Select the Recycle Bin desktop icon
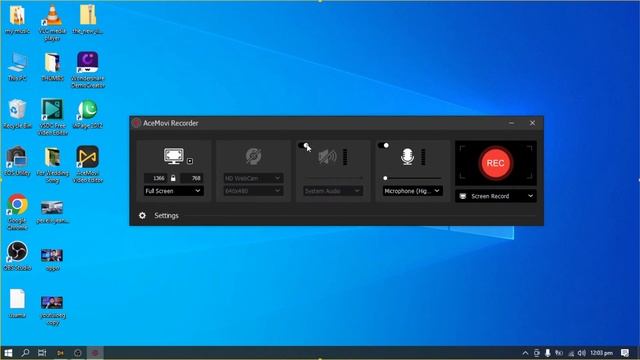 point(17,113)
